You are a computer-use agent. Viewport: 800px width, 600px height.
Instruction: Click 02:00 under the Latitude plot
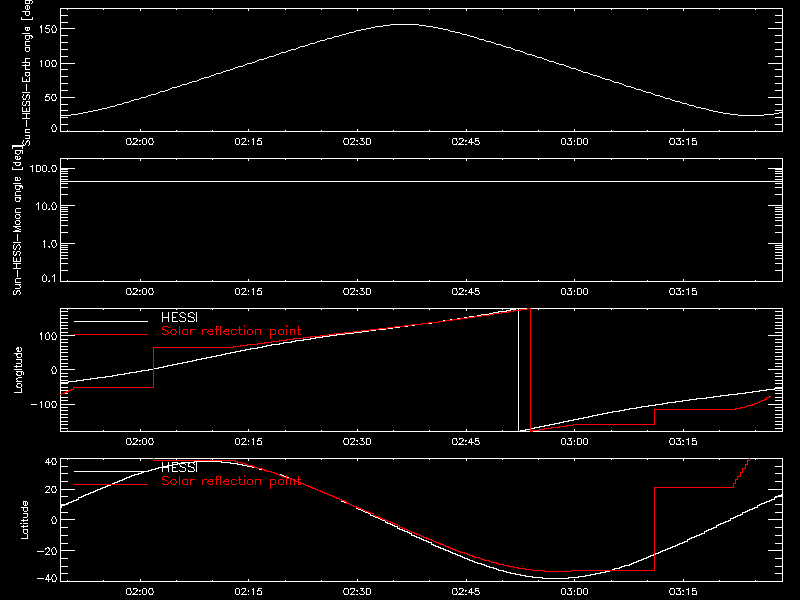pyautogui.click(x=139, y=591)
